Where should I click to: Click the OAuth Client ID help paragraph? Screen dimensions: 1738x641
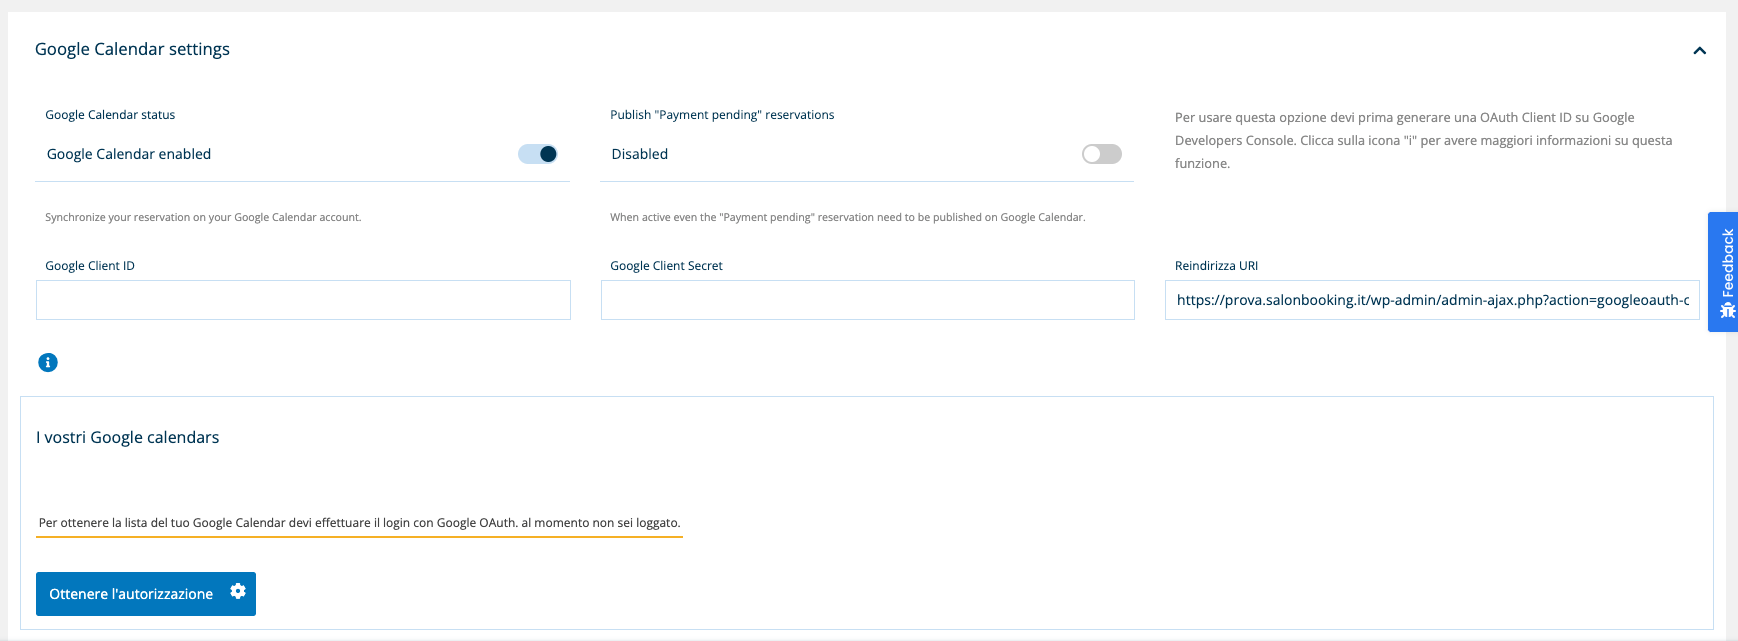point(1422,140)
